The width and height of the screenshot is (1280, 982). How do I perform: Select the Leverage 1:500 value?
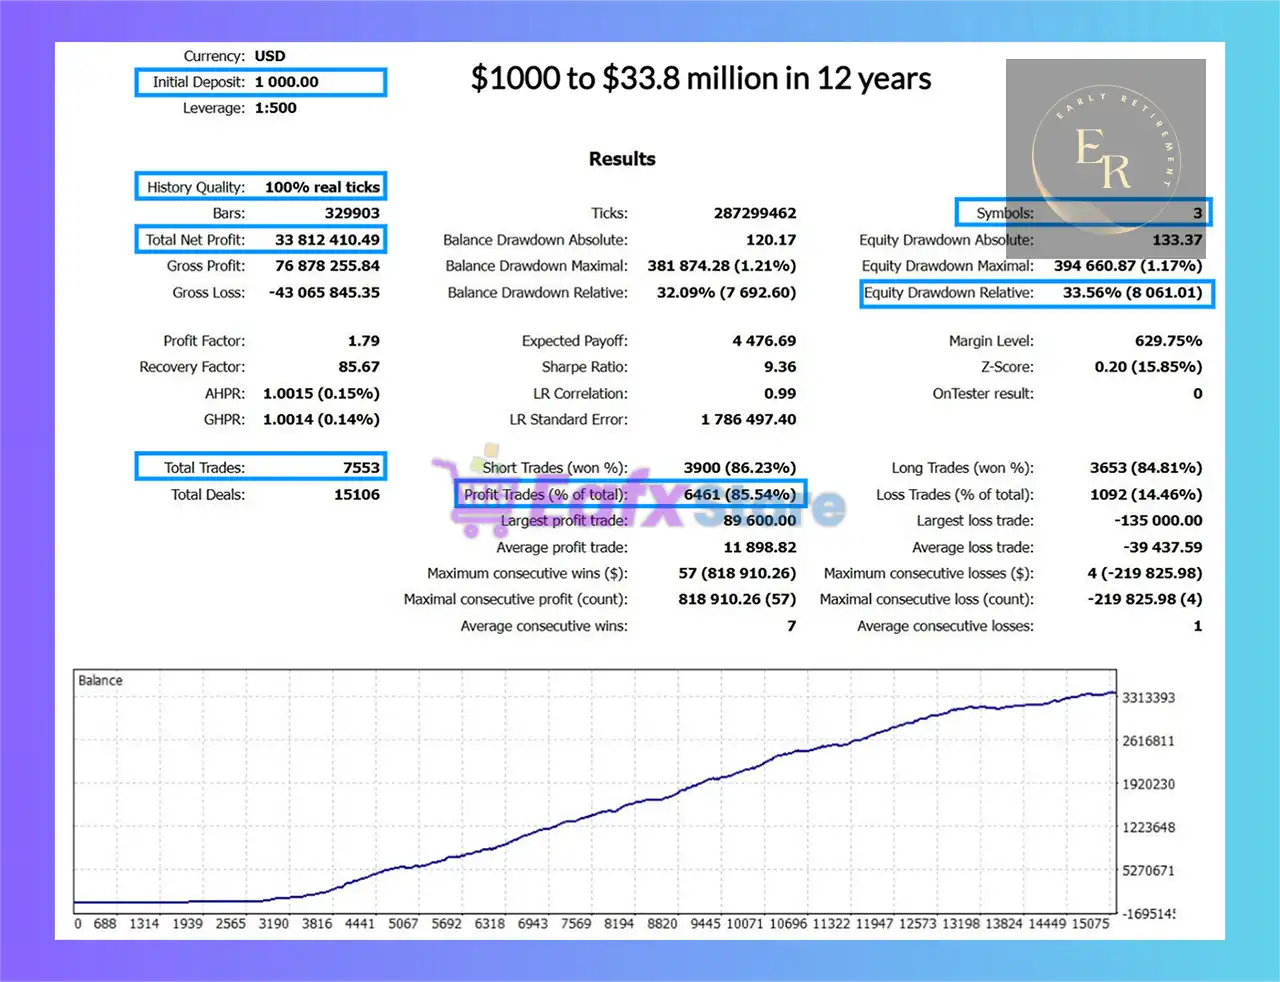pyautogui.click(x=276, y=108)
